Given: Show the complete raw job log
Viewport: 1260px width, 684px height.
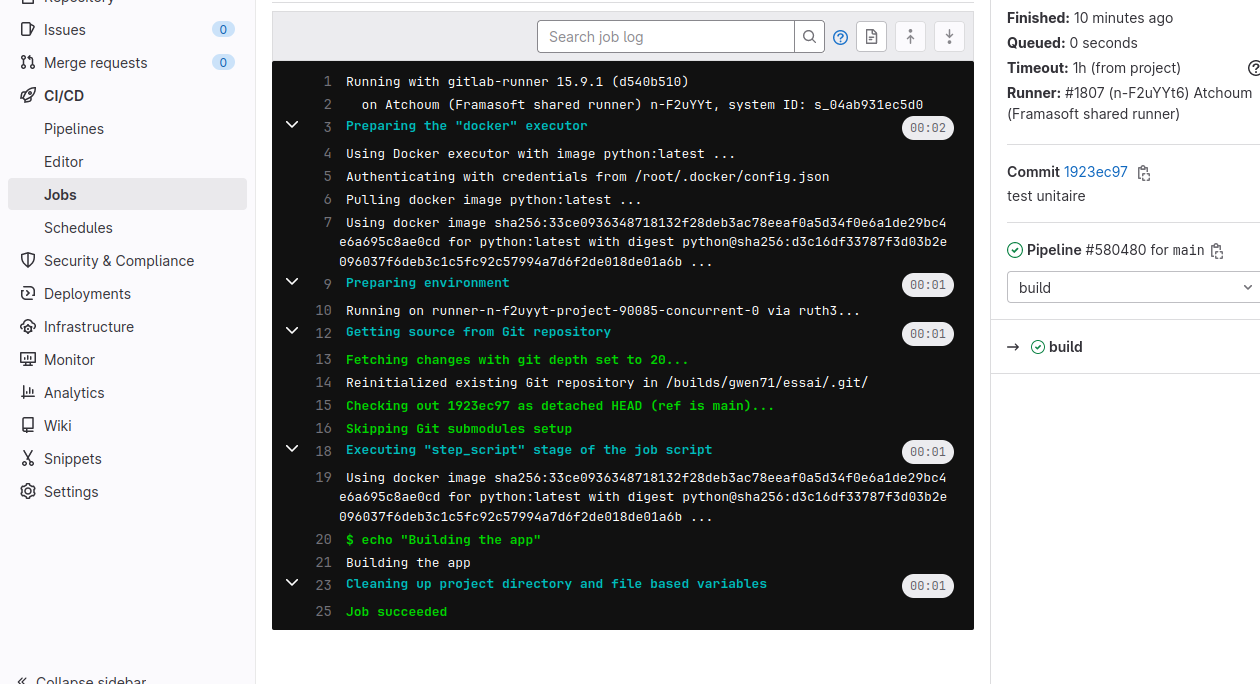Looking at the screenshot, I should [x=871, y=37].
